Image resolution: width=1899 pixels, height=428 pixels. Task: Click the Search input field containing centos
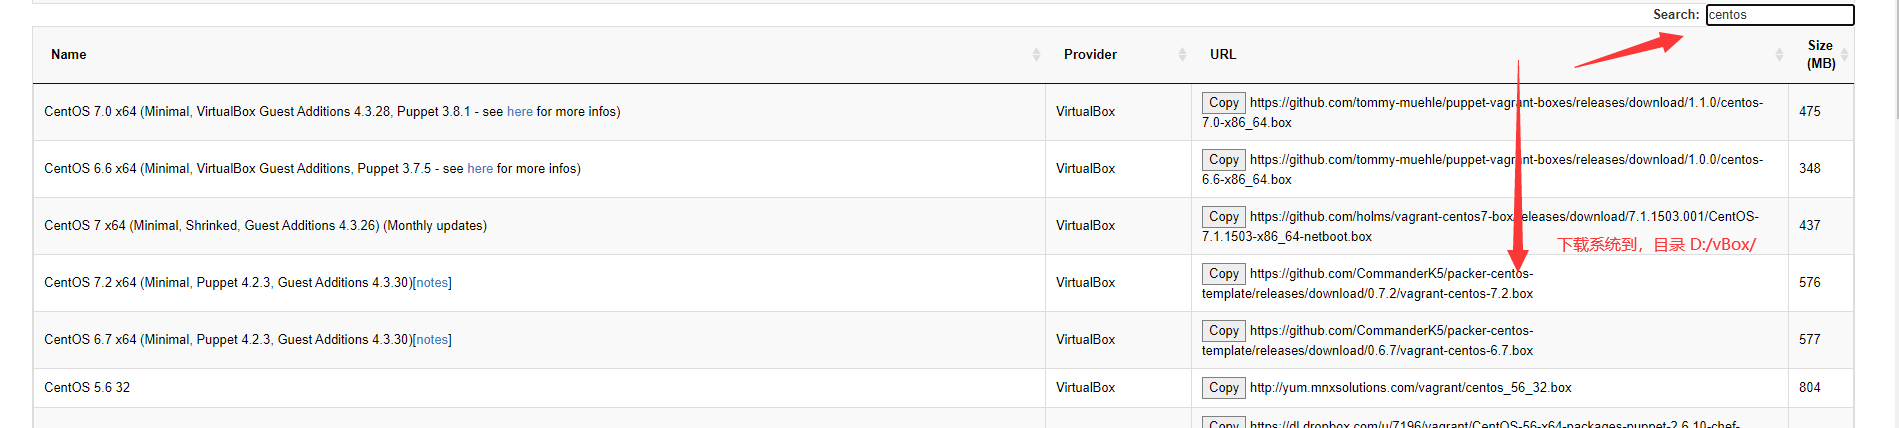[1780, 15]
